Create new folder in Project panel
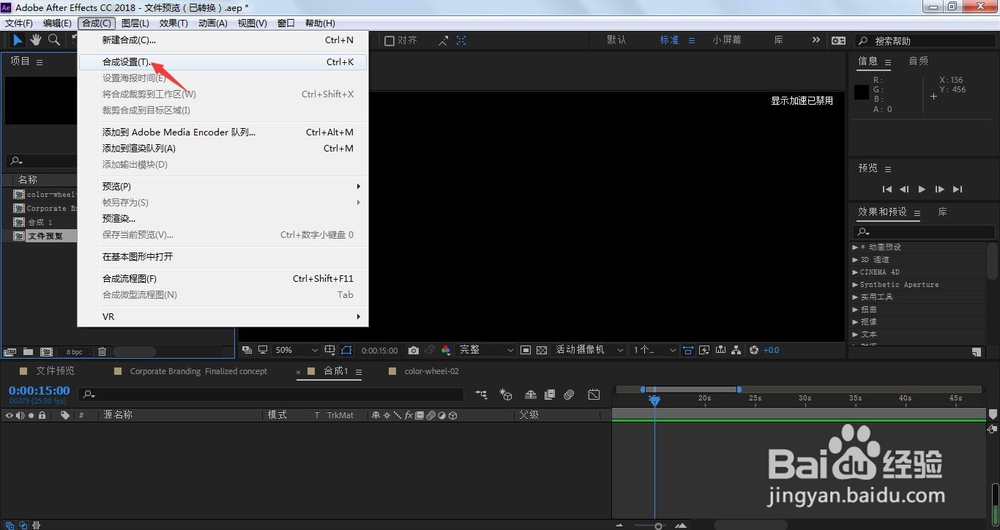1000x530 pixels. [x=28, y=351]
